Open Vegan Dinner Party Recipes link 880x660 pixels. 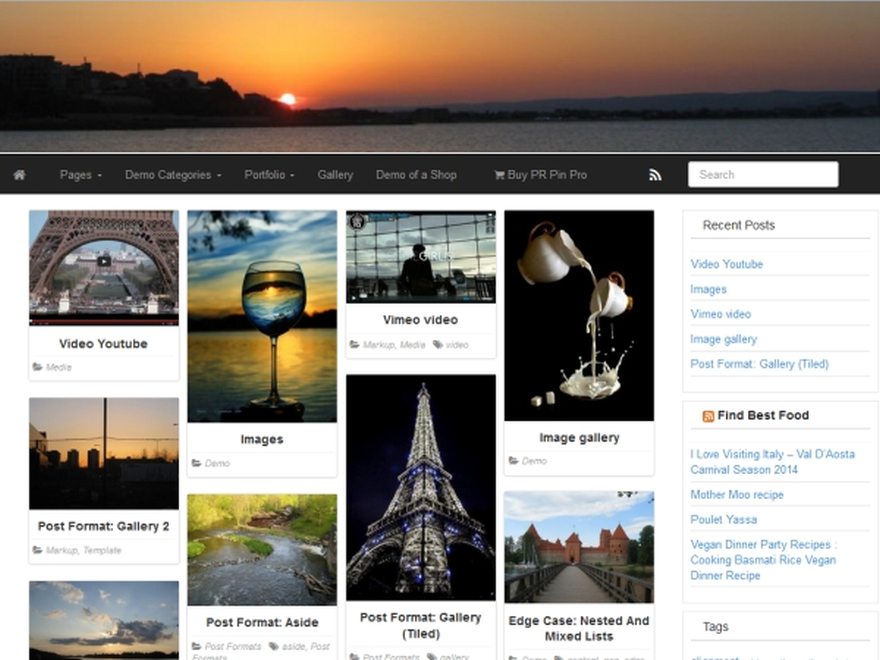coord(764,560)
